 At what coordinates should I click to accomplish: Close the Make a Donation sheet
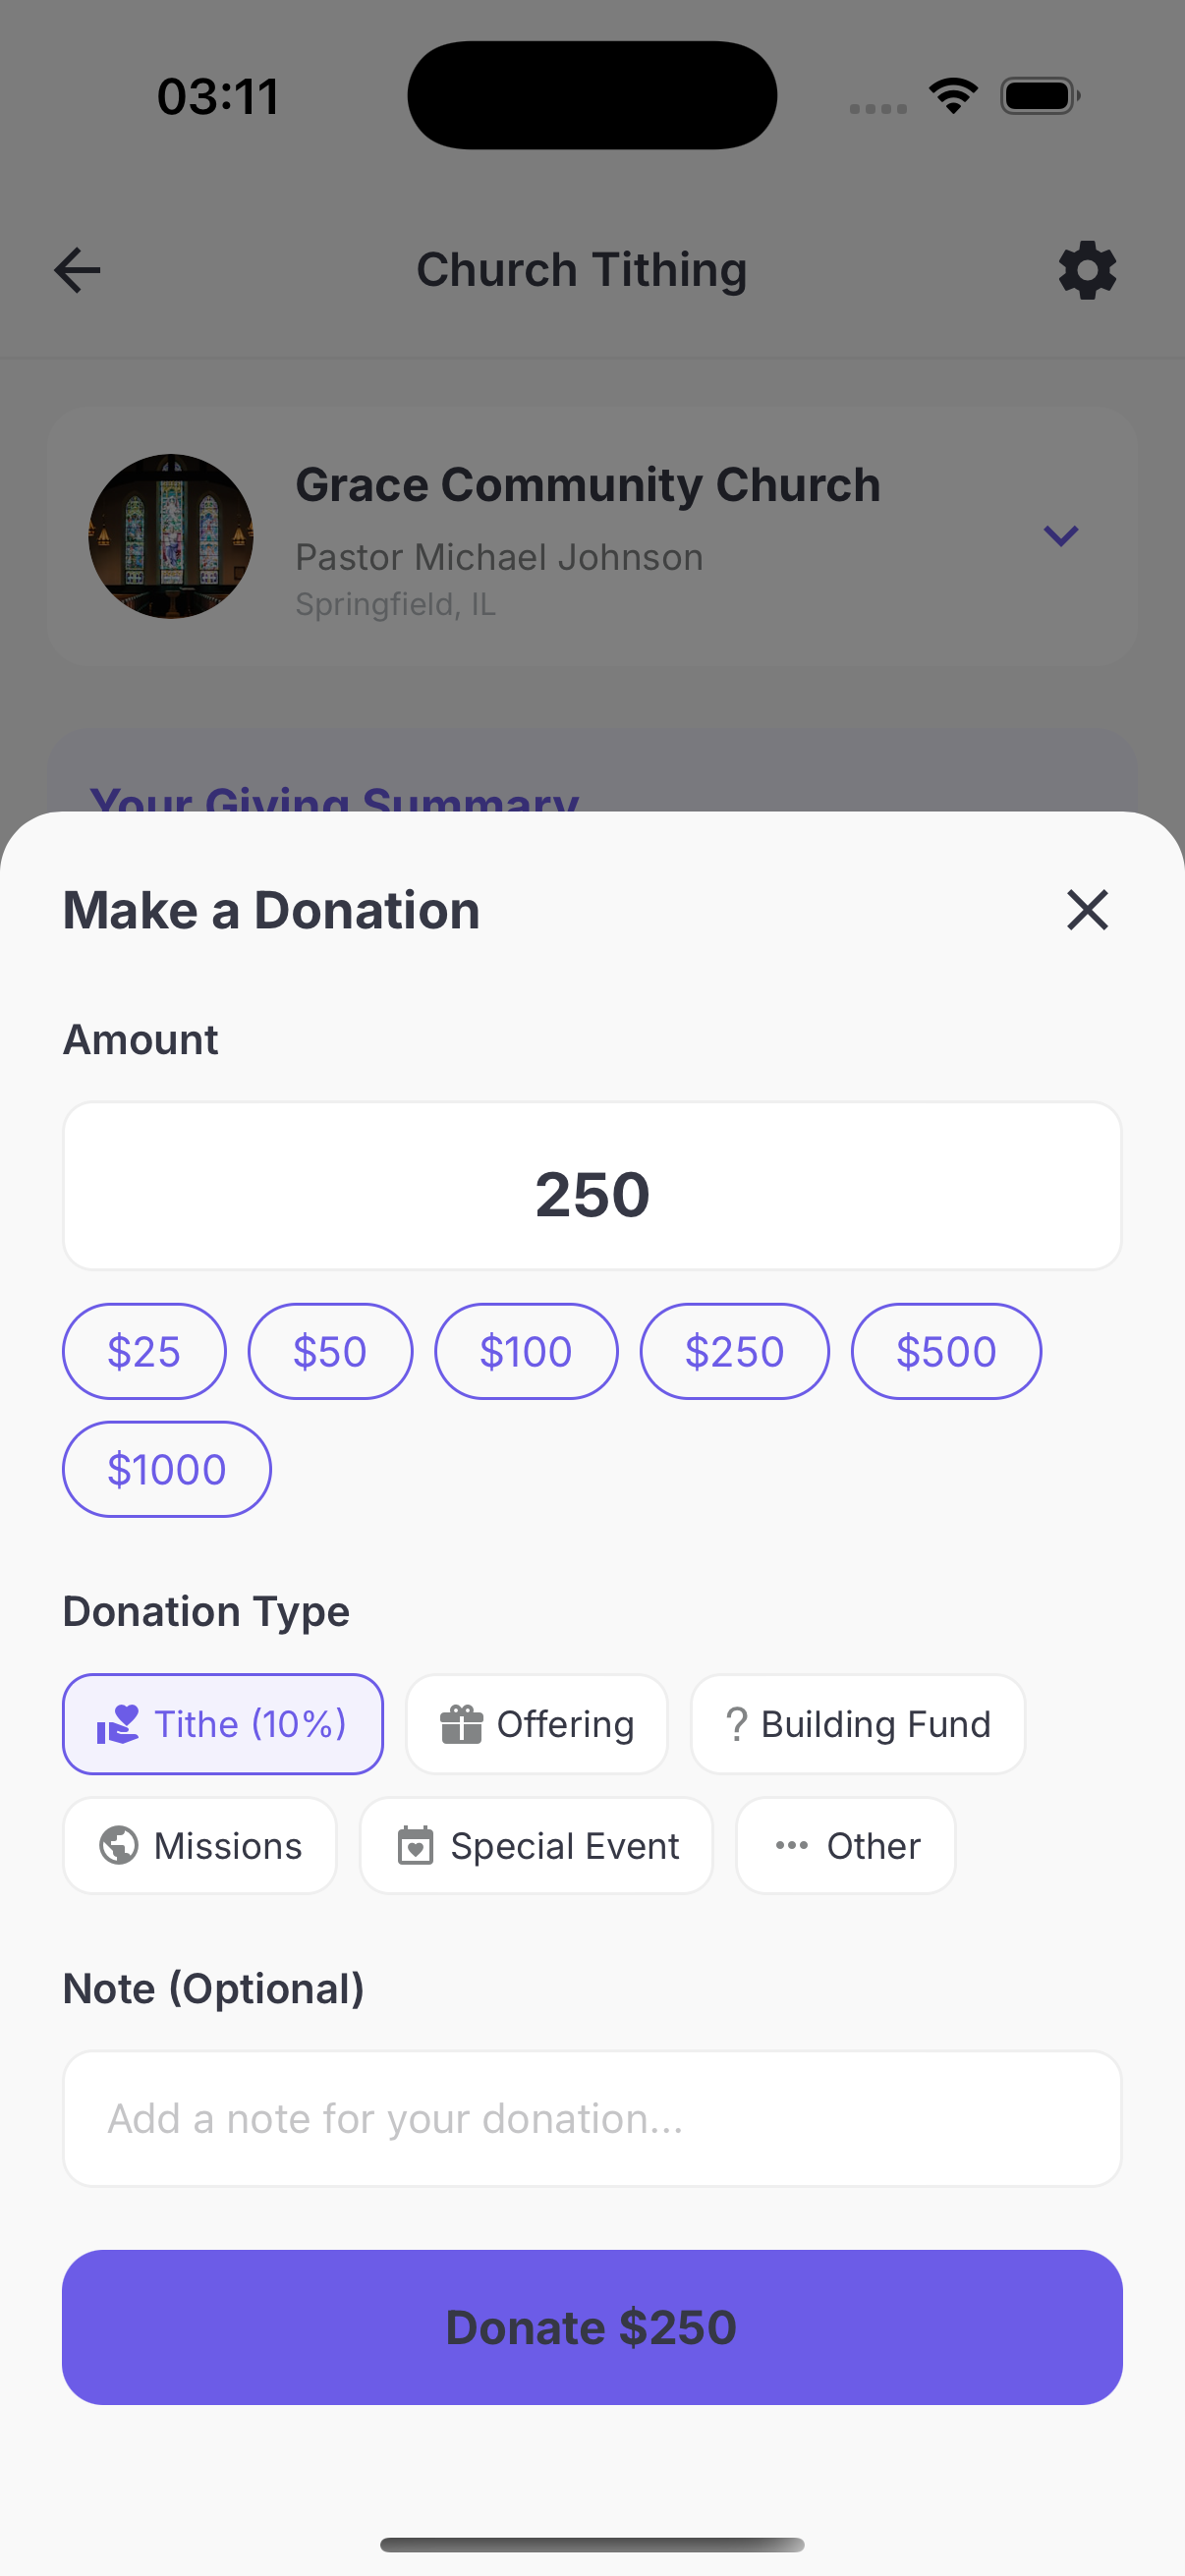[1087, 910]
